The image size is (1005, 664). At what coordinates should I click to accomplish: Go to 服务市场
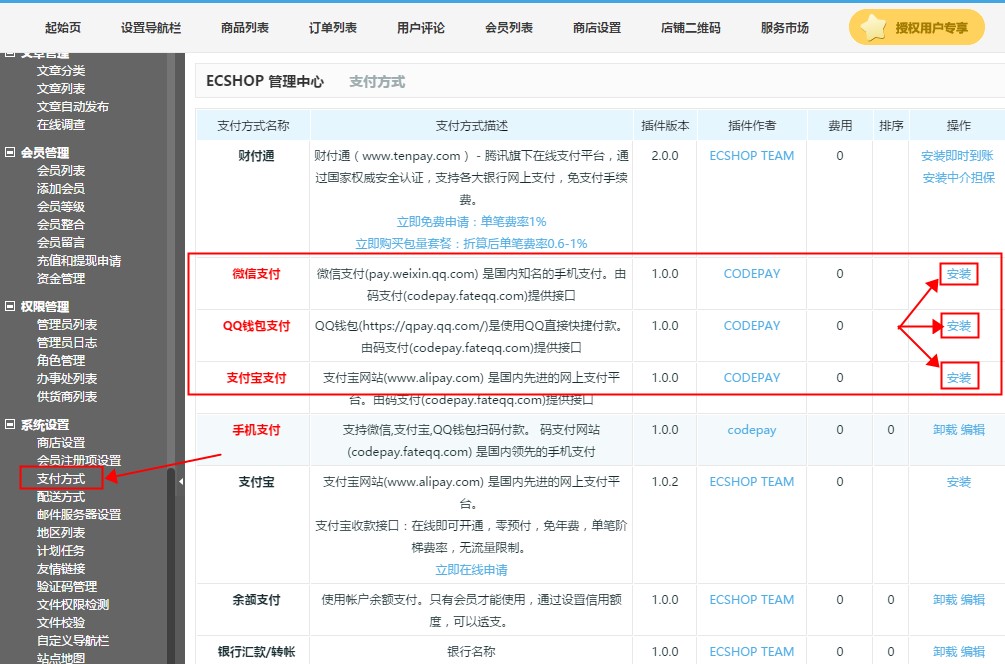(x=786, y=28)
